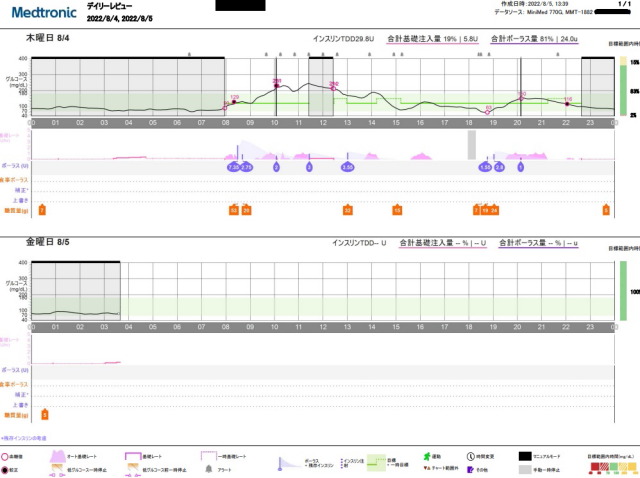
Task: Click the 運動 exercise legend icon
Action: pos(427,456)
